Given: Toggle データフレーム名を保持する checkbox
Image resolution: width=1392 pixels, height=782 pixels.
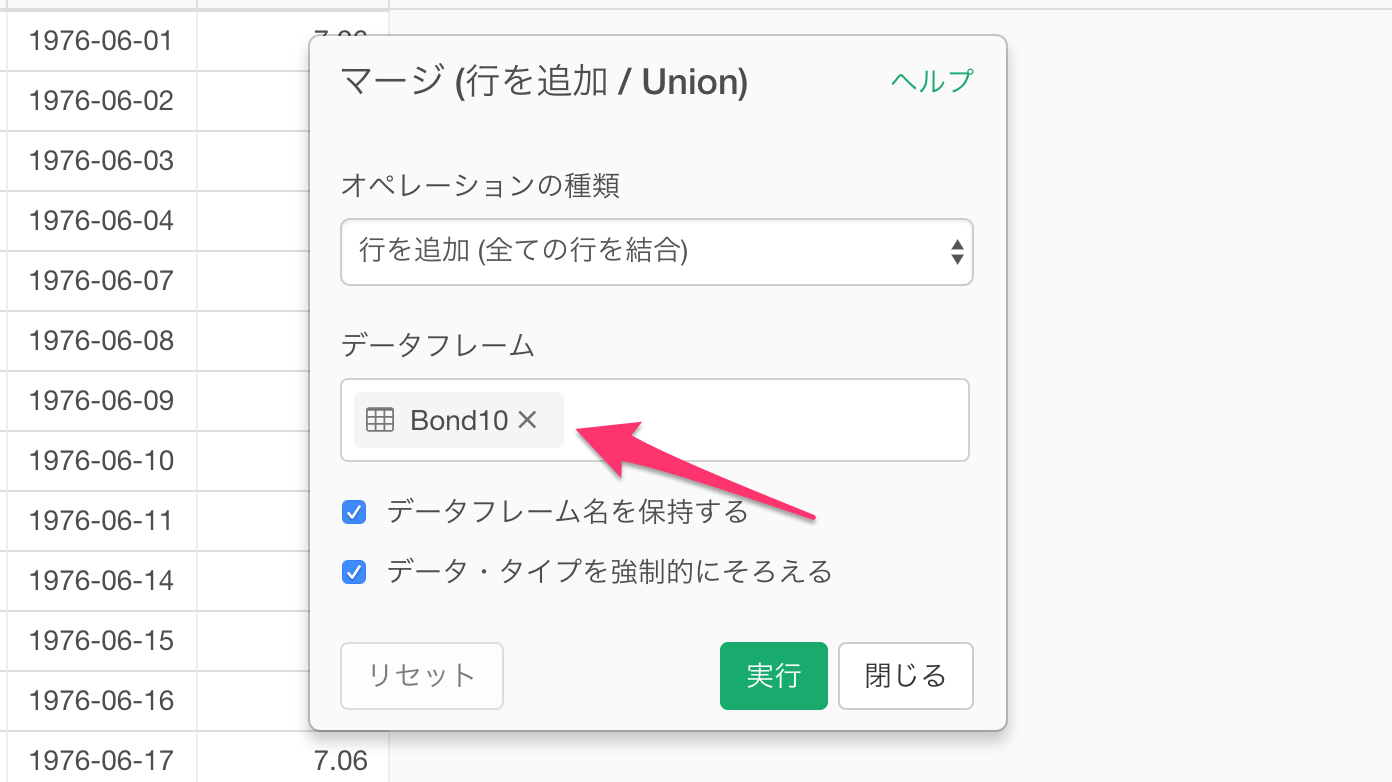Looking at the screenshot, I should point(354,513).
